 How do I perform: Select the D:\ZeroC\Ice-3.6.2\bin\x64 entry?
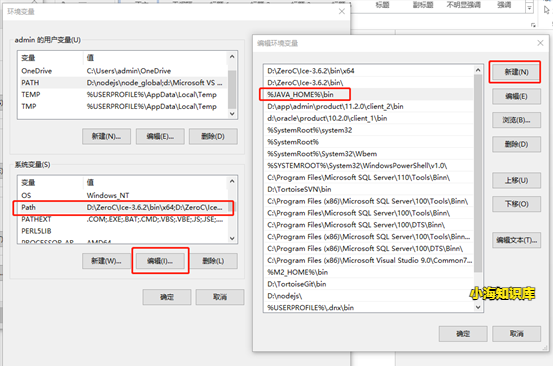(368, 71)
